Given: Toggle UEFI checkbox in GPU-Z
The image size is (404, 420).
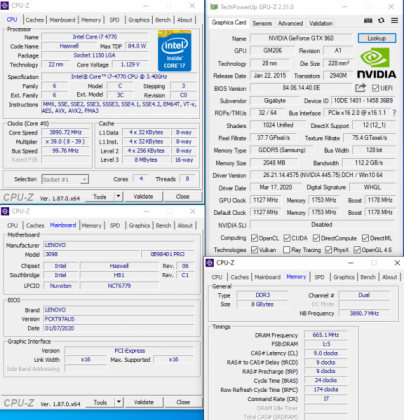Looking at the screenshot, I should [x=375, y=88].
